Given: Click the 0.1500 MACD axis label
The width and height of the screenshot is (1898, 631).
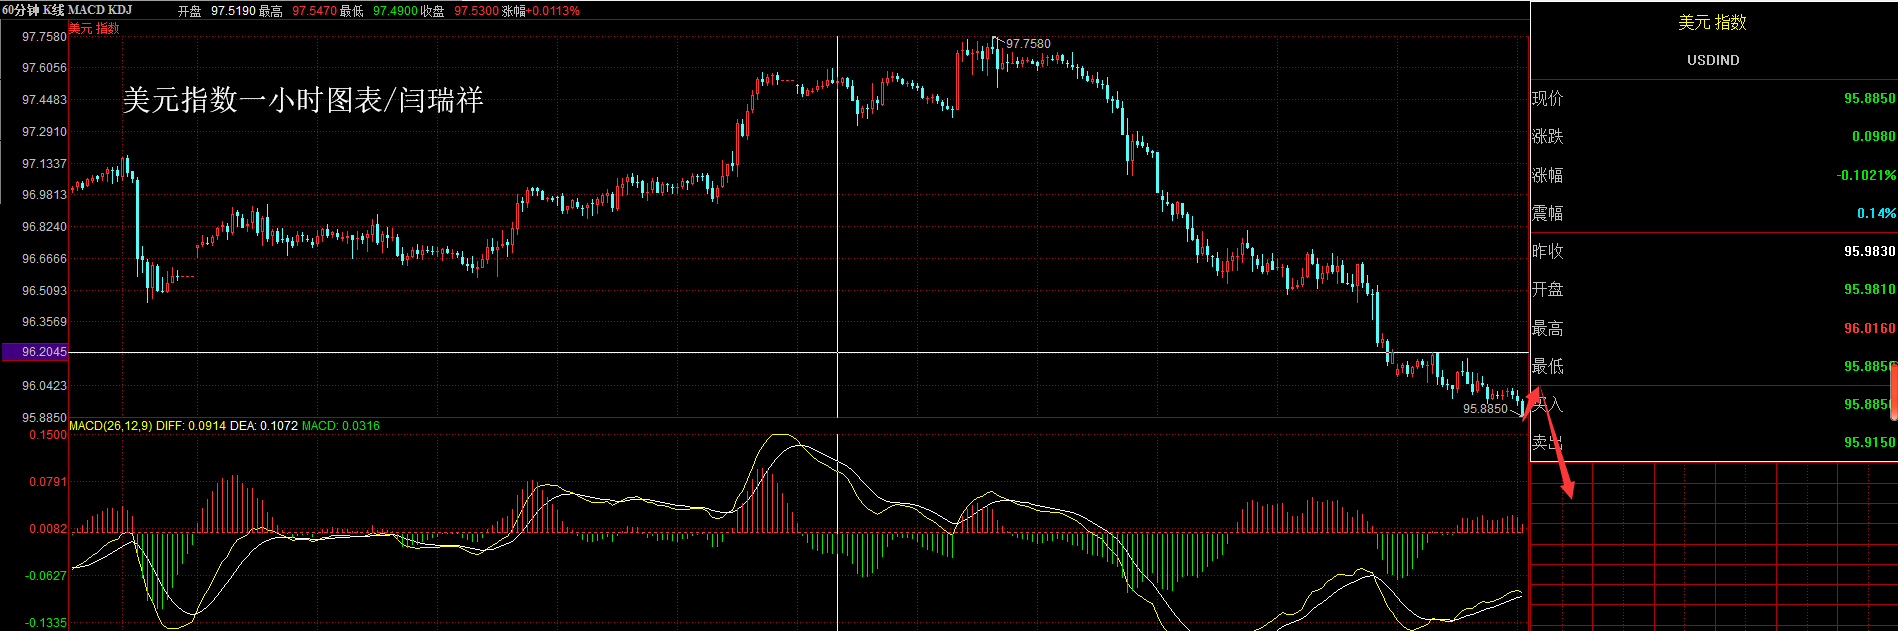Looking at the screenshot, I should tap(48, 435).
